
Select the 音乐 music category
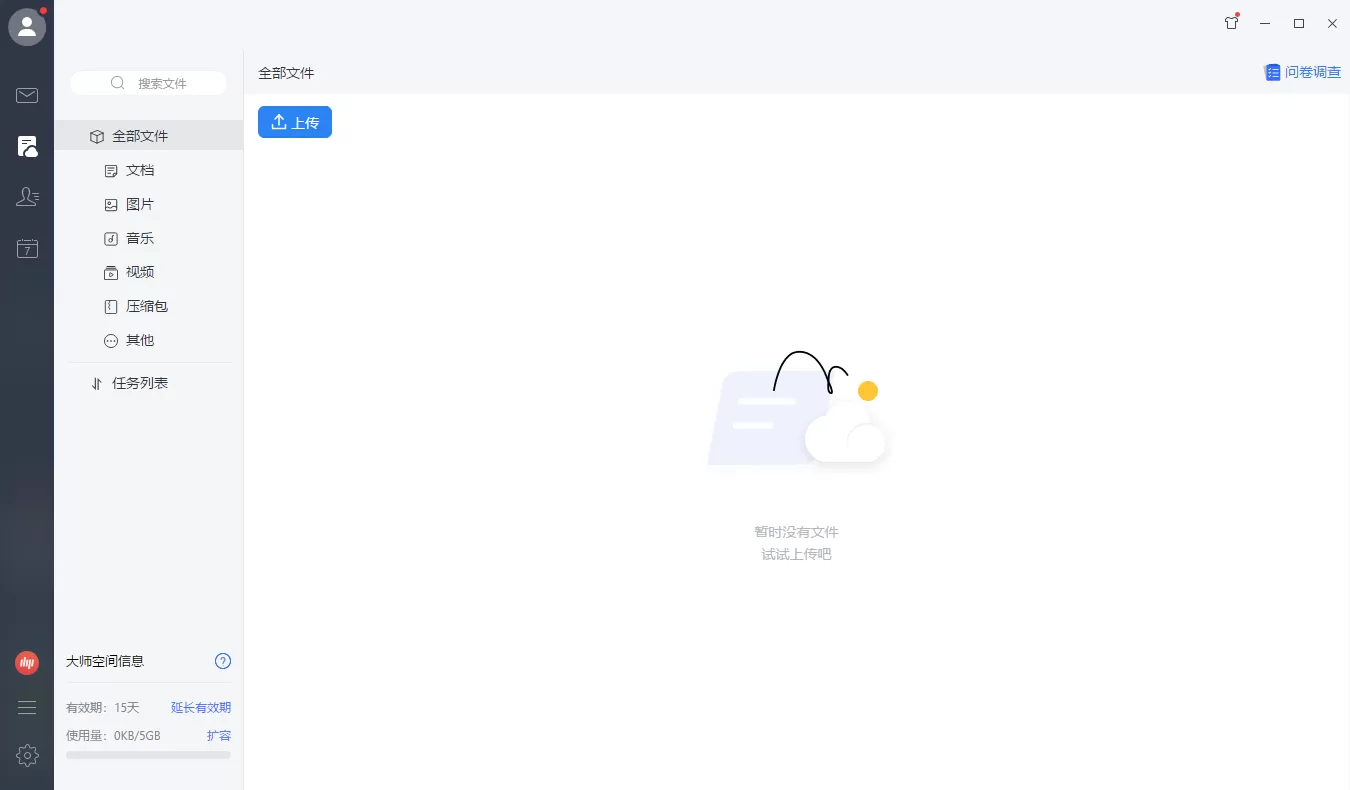[x=139, y=238]
